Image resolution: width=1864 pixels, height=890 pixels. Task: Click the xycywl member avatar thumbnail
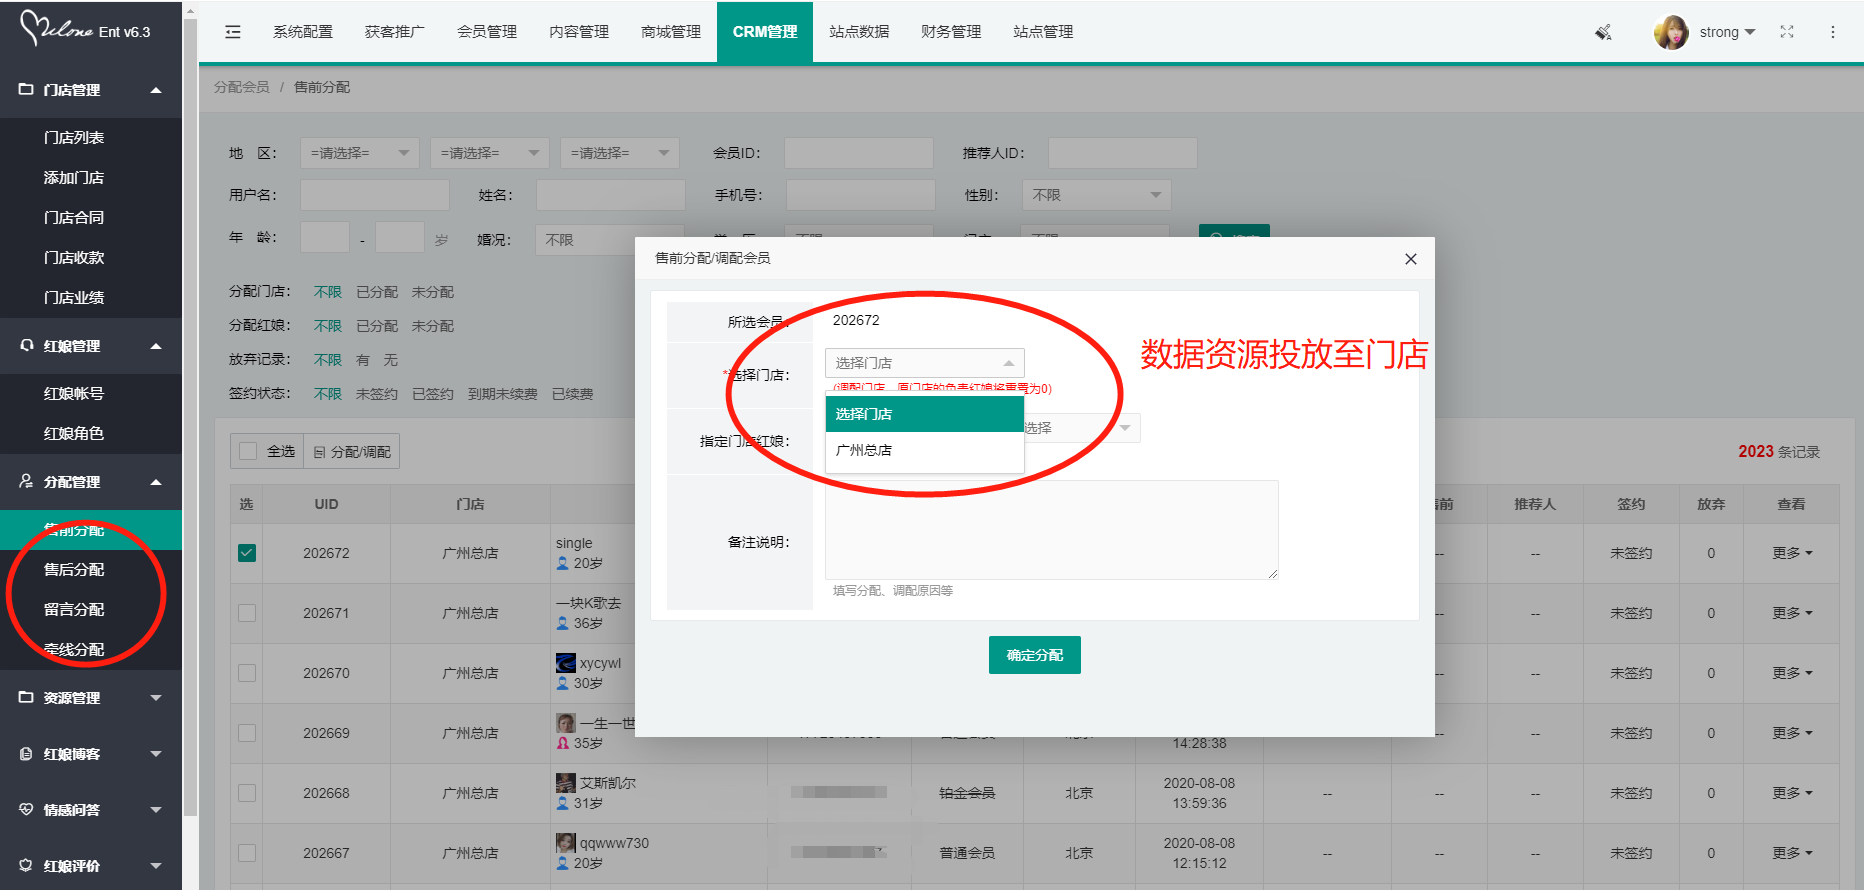(x=566, y=663)
